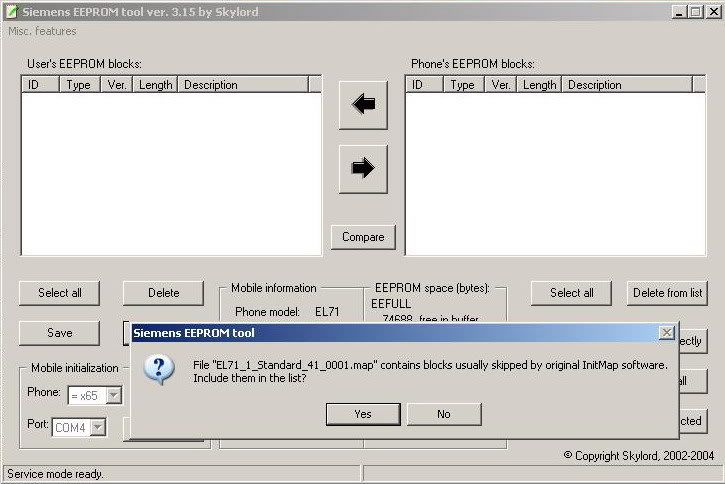Viewport: 725px width, 484px height.
Task: Click the left arrow transfer button
Action: point(363,105)
